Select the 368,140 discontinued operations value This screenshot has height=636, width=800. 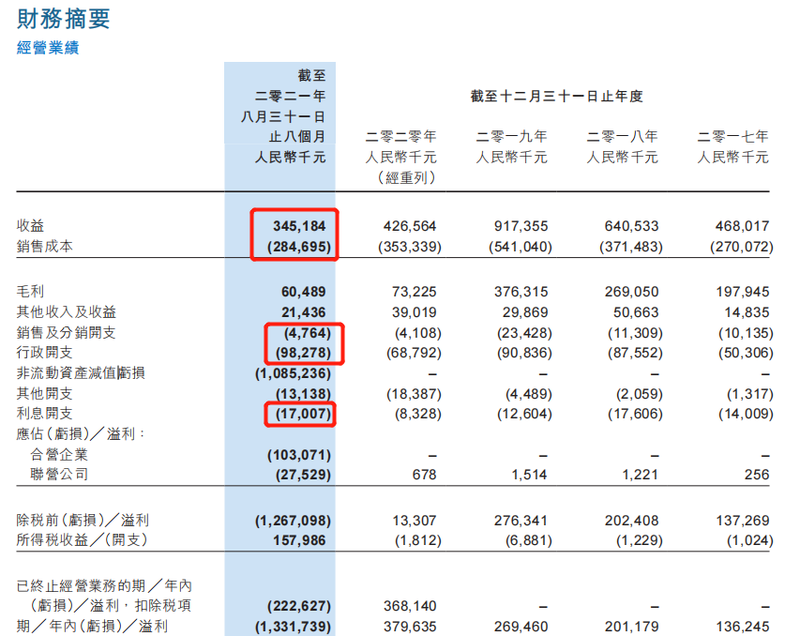[x=410, y=605]
